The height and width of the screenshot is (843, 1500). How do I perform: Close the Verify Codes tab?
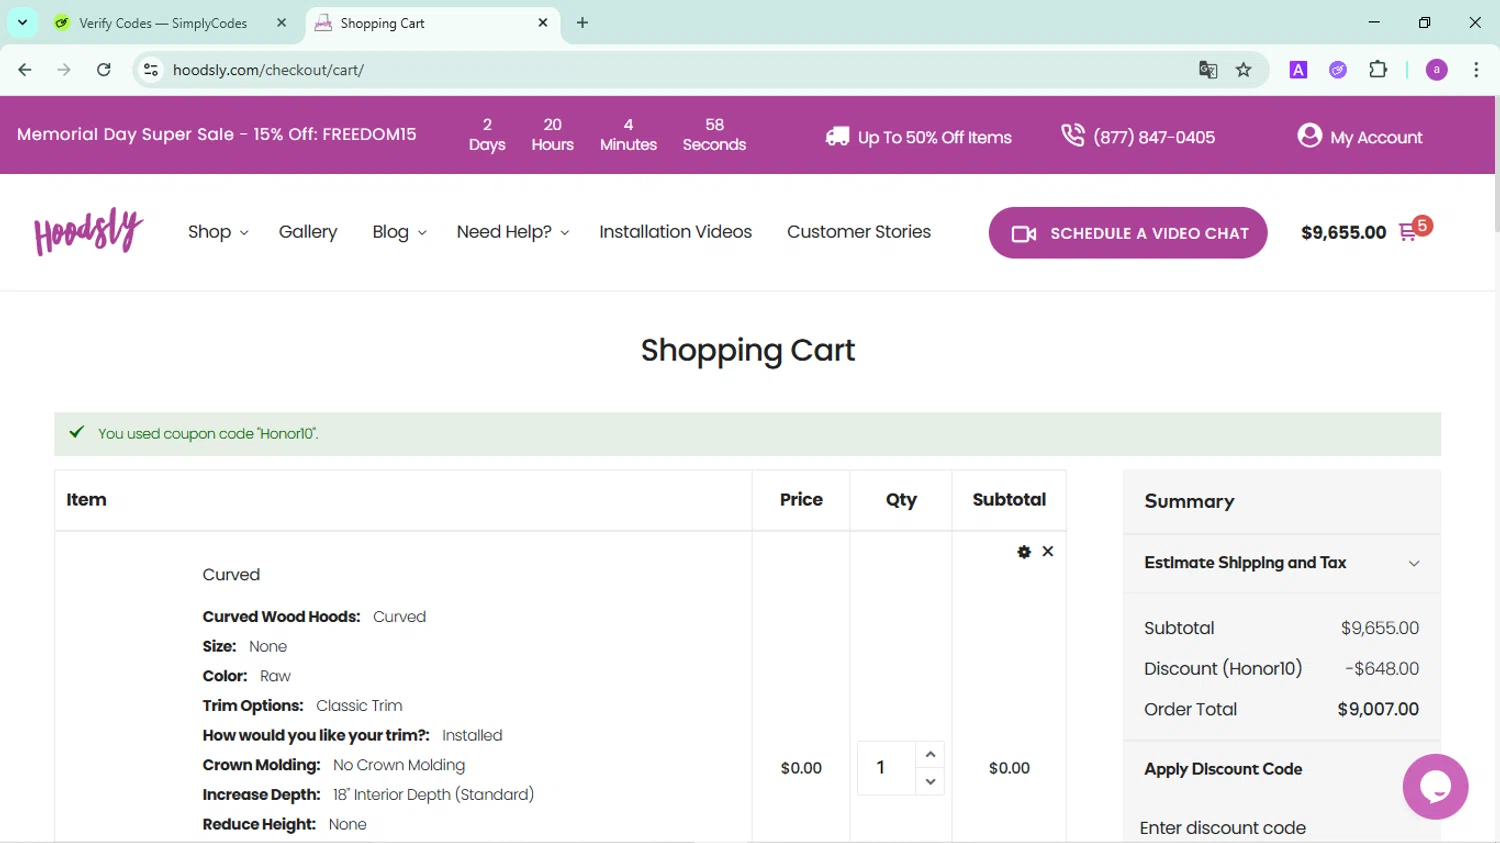tap(281, 23)
